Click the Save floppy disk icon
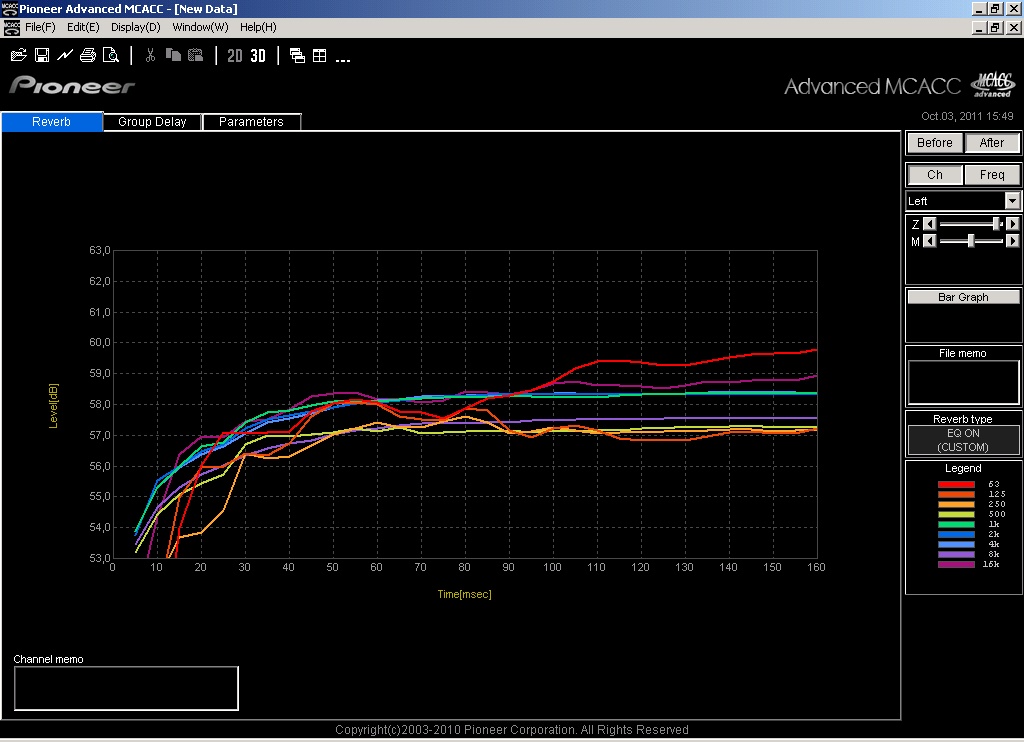Image resolution: width=1024 pixels, height=742 pixels. (42, 55)
